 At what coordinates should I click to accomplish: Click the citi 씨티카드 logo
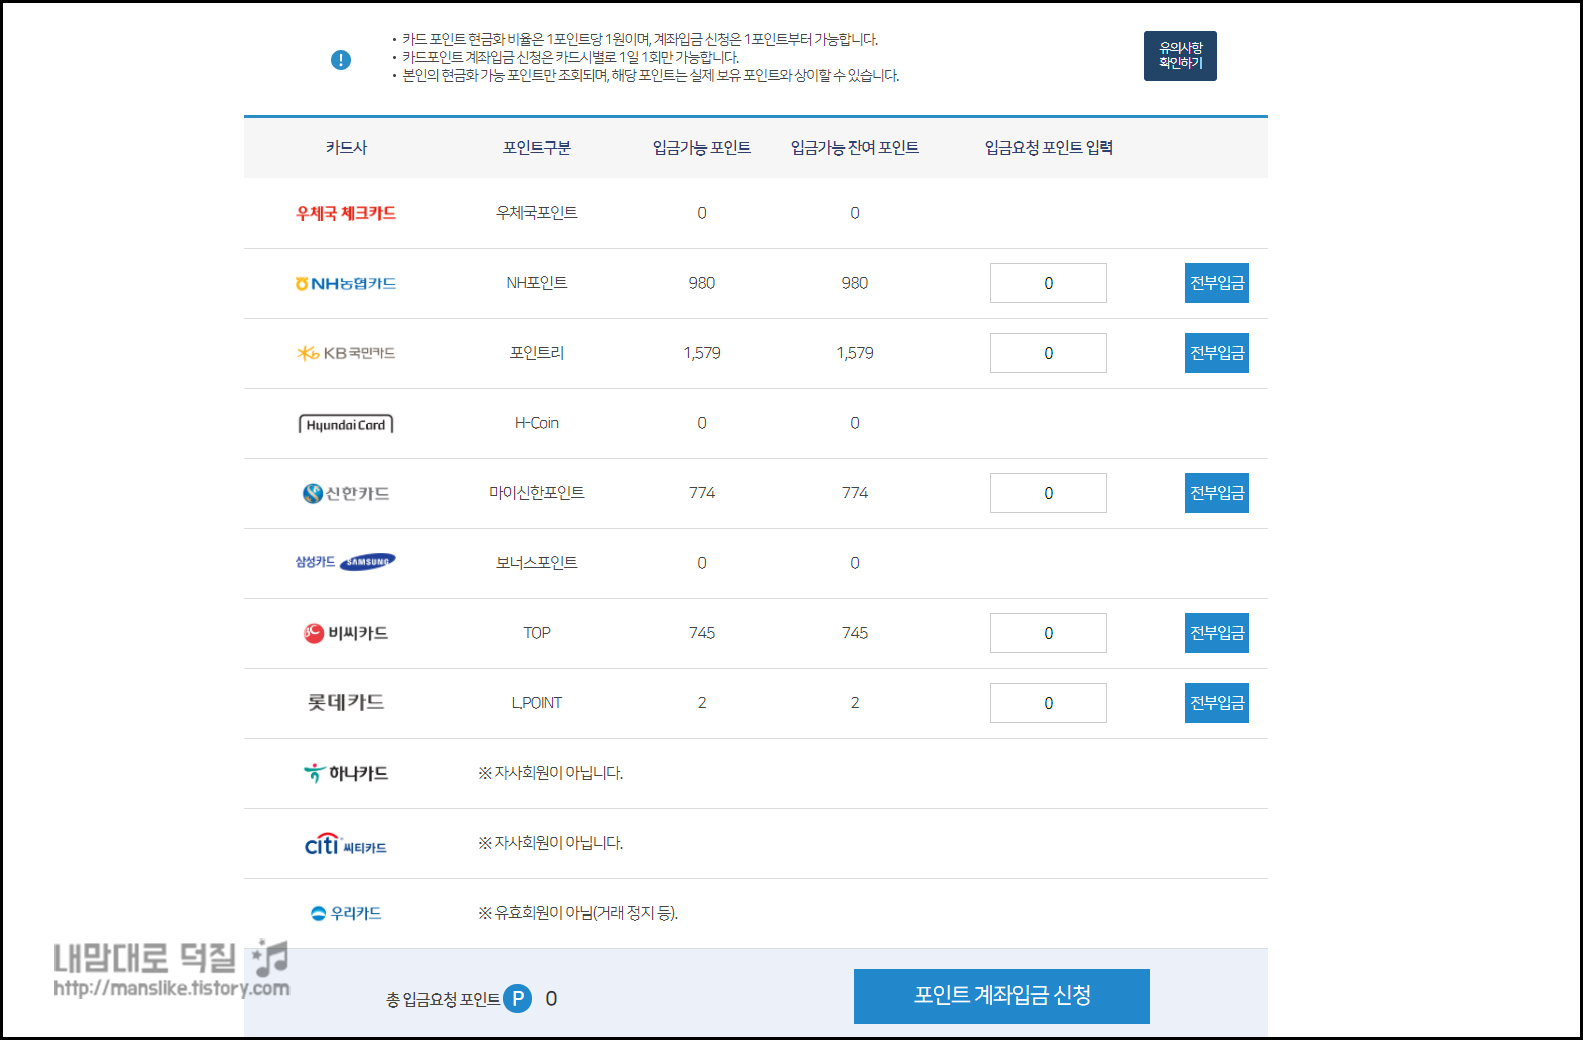pos(346,844)
